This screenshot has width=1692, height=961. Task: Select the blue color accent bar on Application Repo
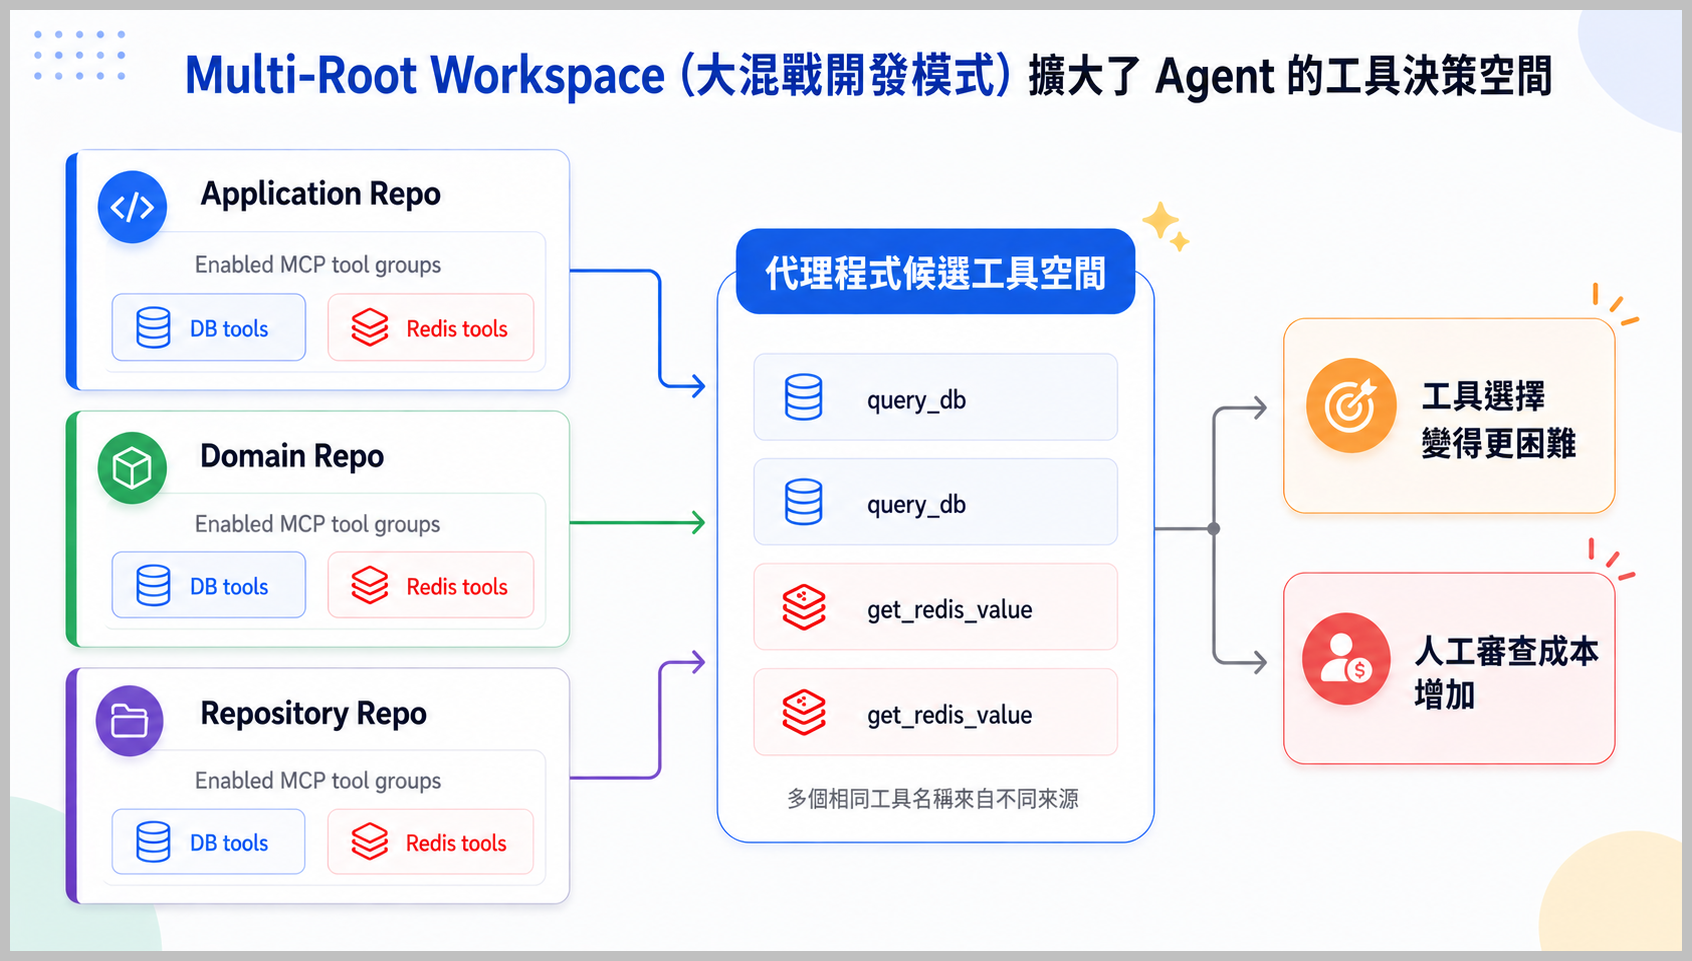[73, 268]
